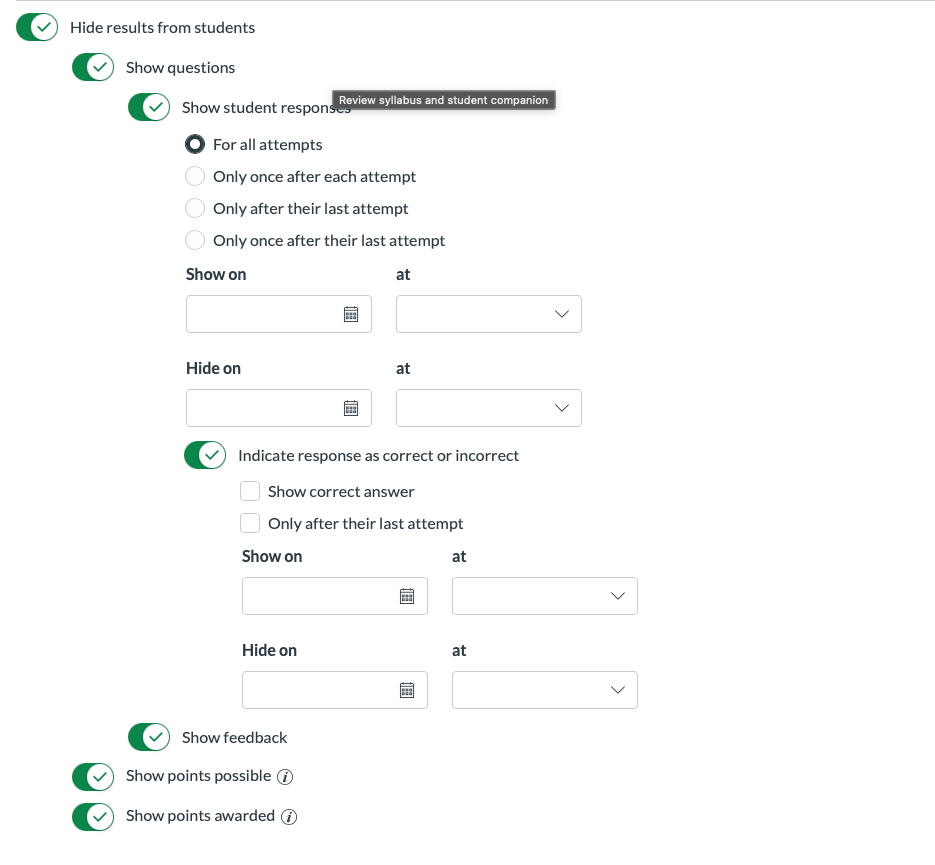
Task: Open calendar for correct/incorrect Show on date
Action: pyautogui.click(x=407, y=596)
